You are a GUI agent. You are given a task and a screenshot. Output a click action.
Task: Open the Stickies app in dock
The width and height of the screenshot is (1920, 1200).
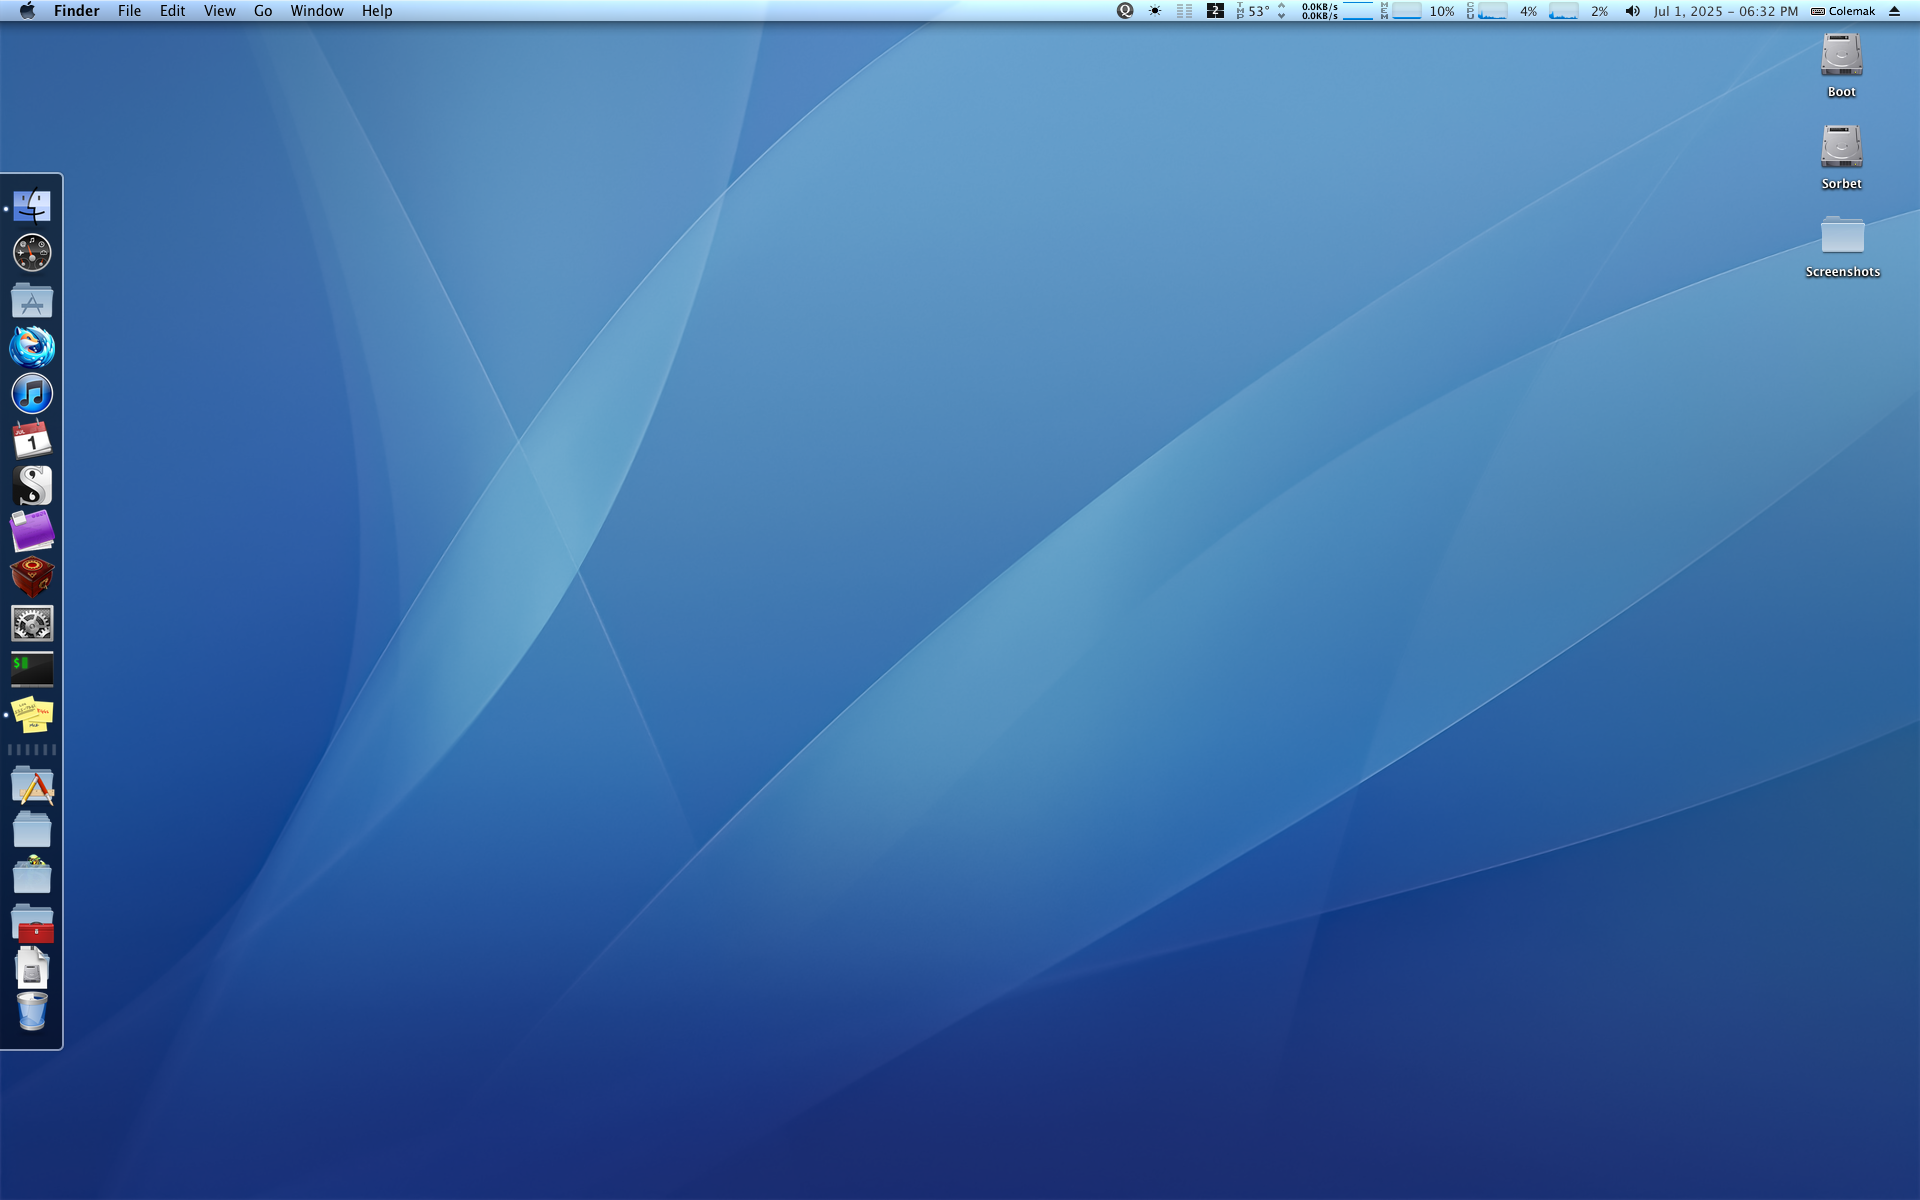(32, 715)
